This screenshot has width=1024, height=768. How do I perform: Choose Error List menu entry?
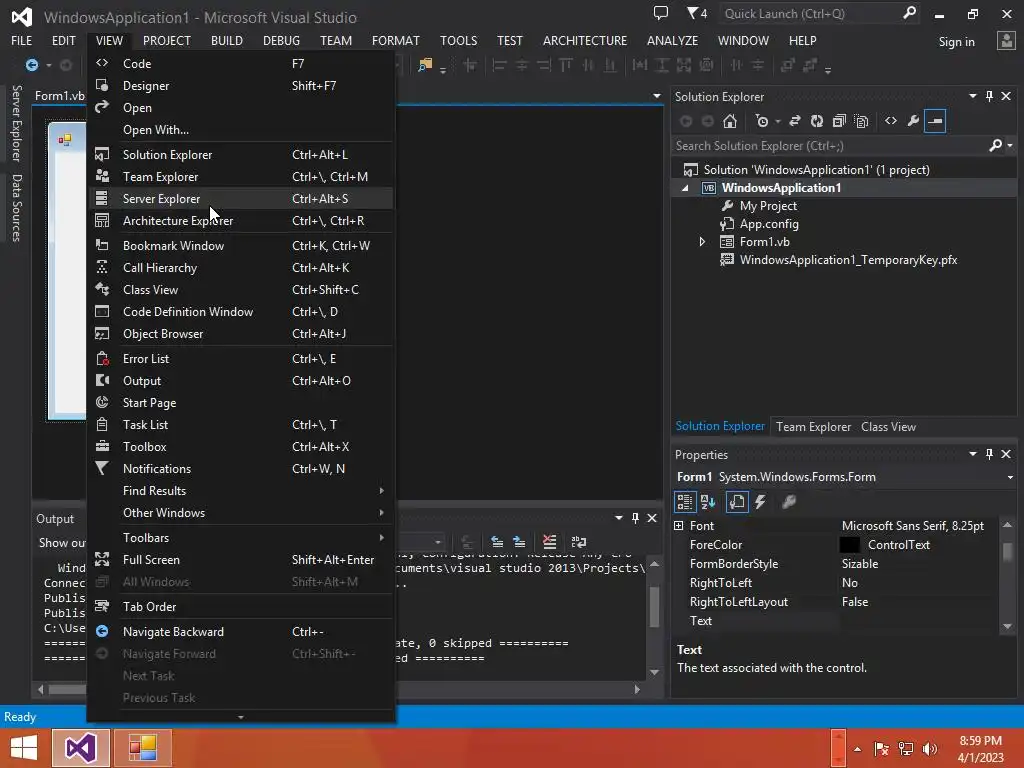pos(240,359)
